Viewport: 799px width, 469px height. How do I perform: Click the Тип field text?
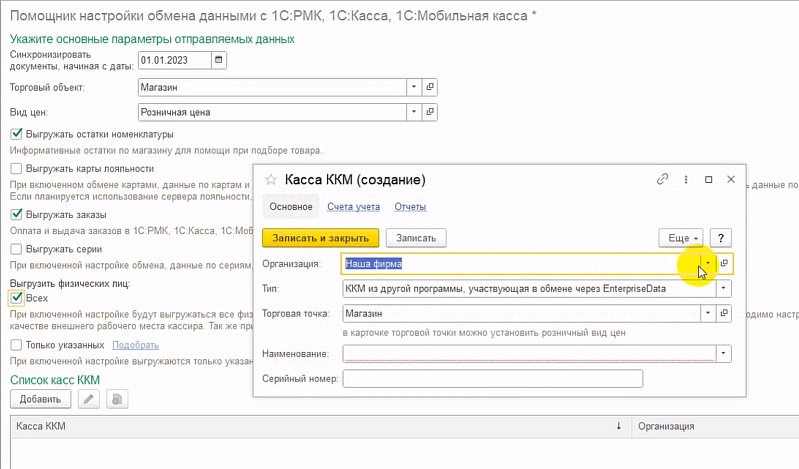point(529,289)
